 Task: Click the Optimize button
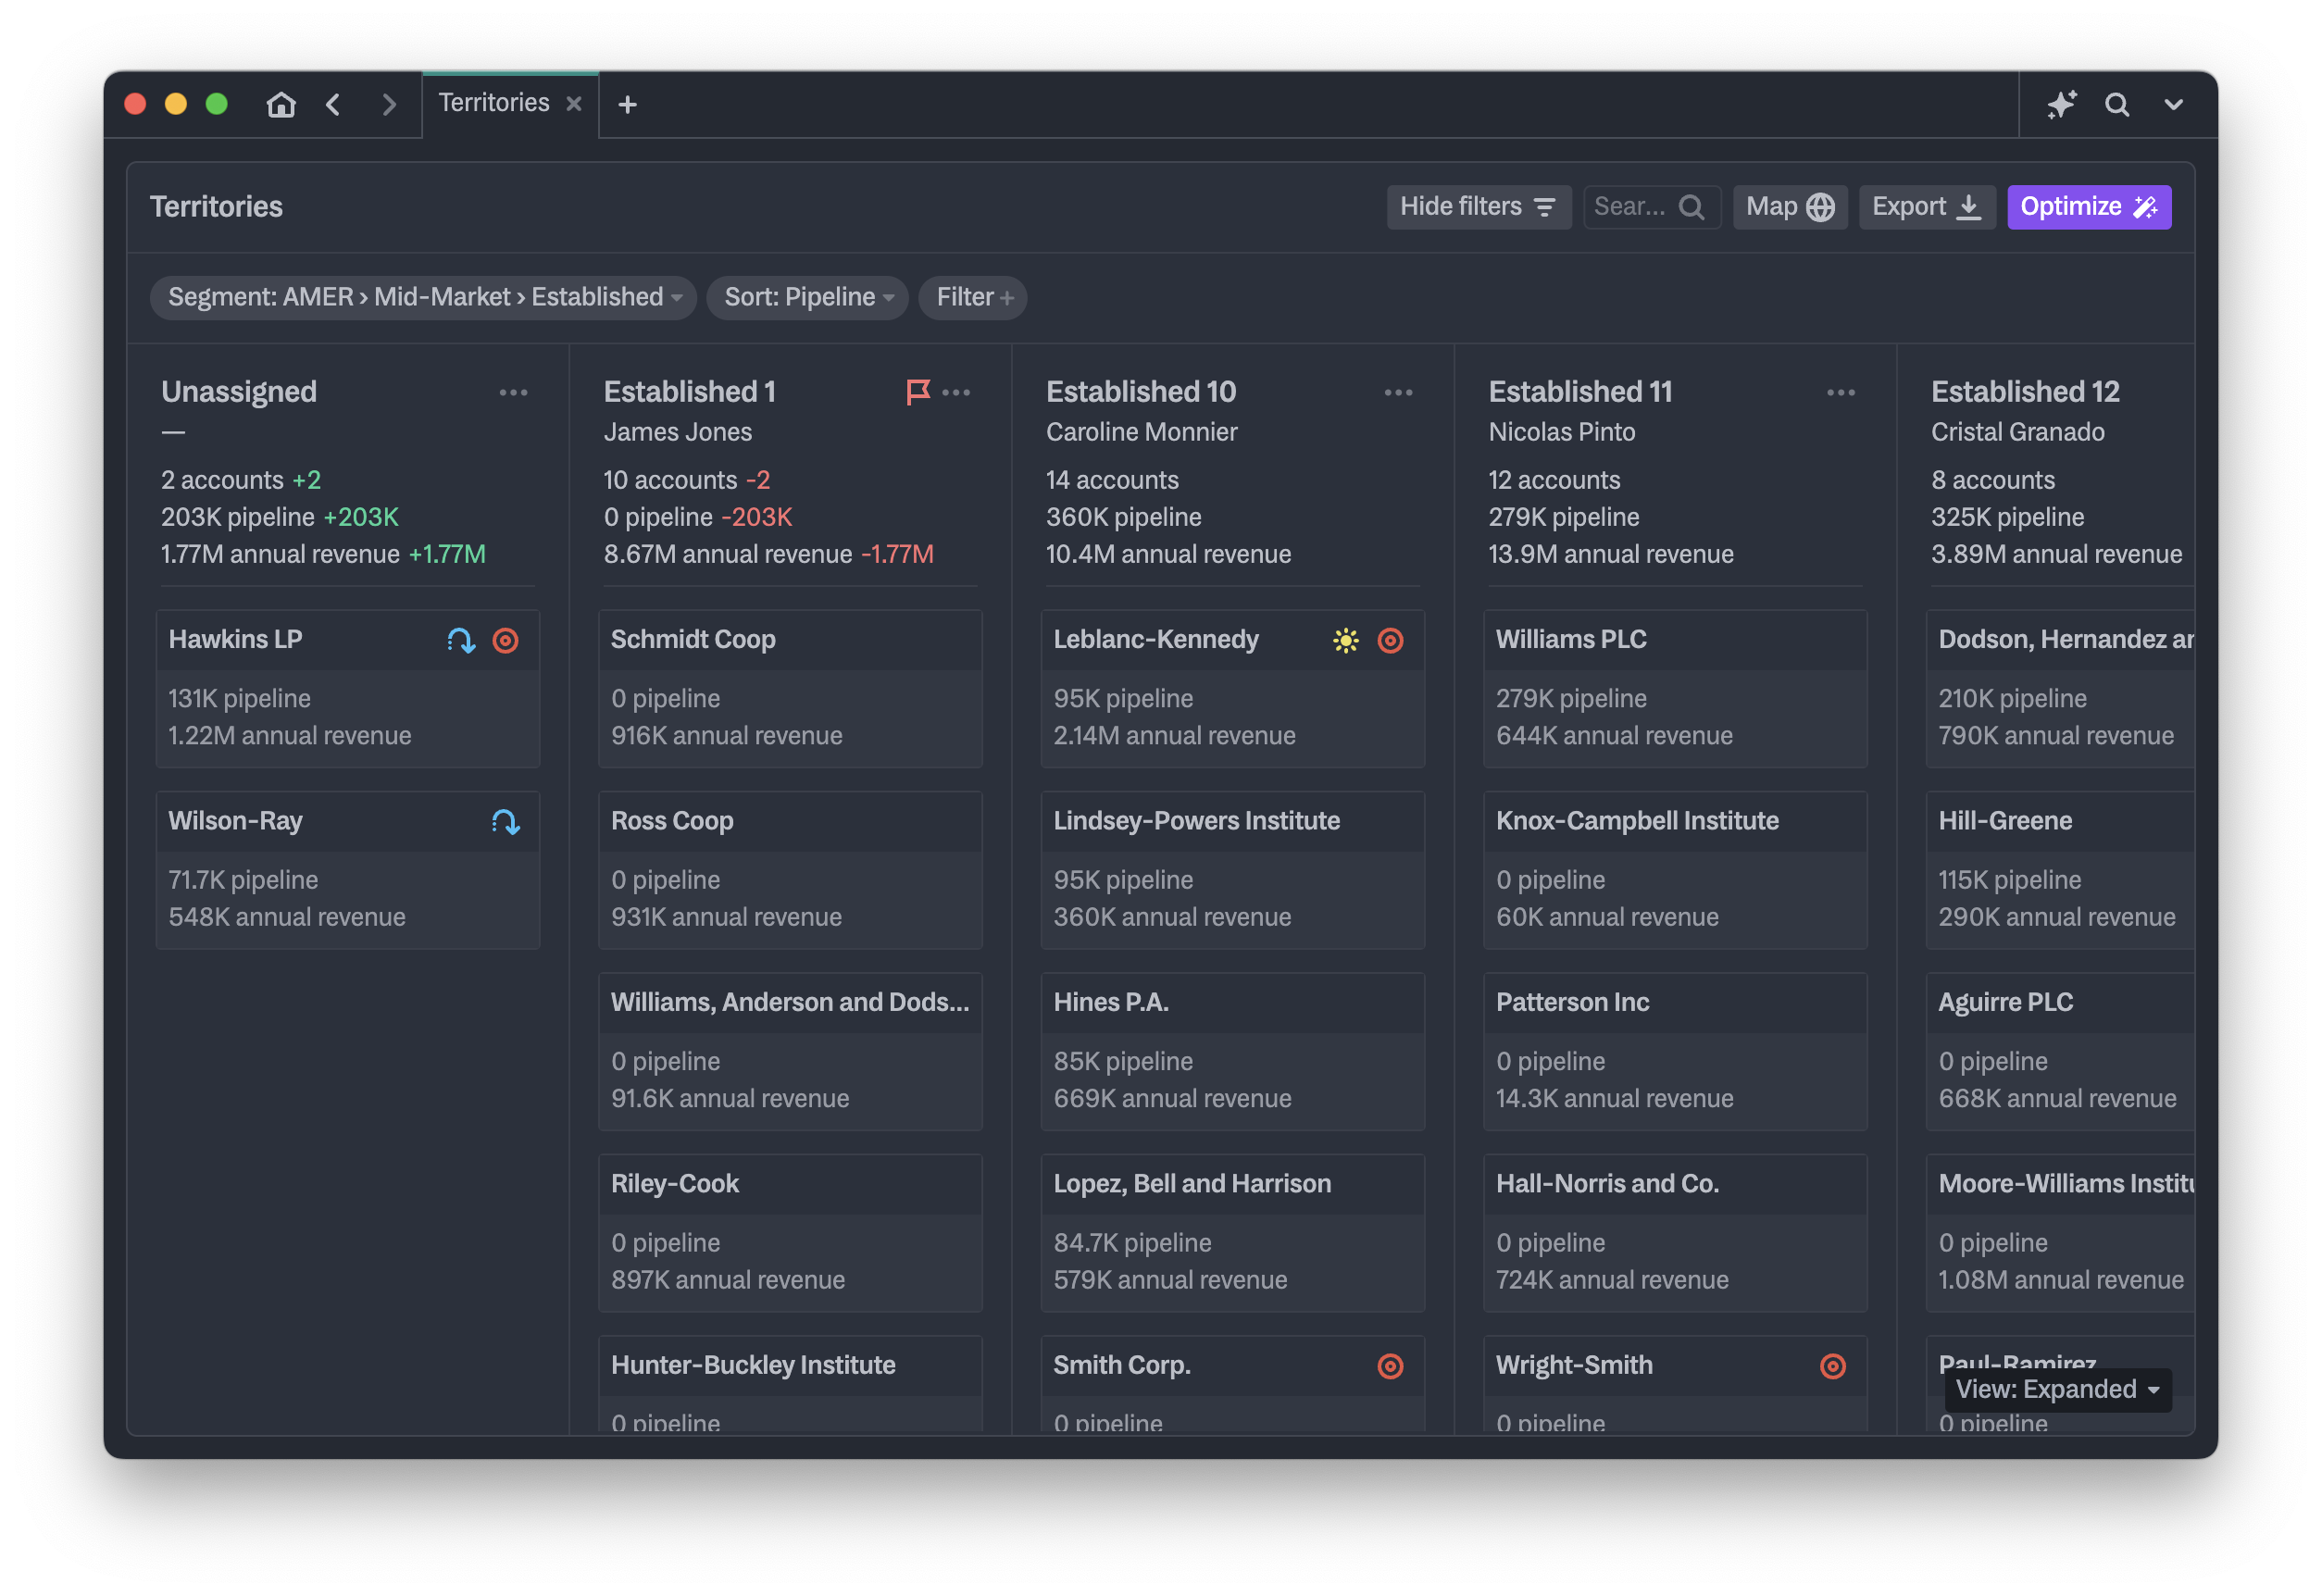[x=2088, y=207]
